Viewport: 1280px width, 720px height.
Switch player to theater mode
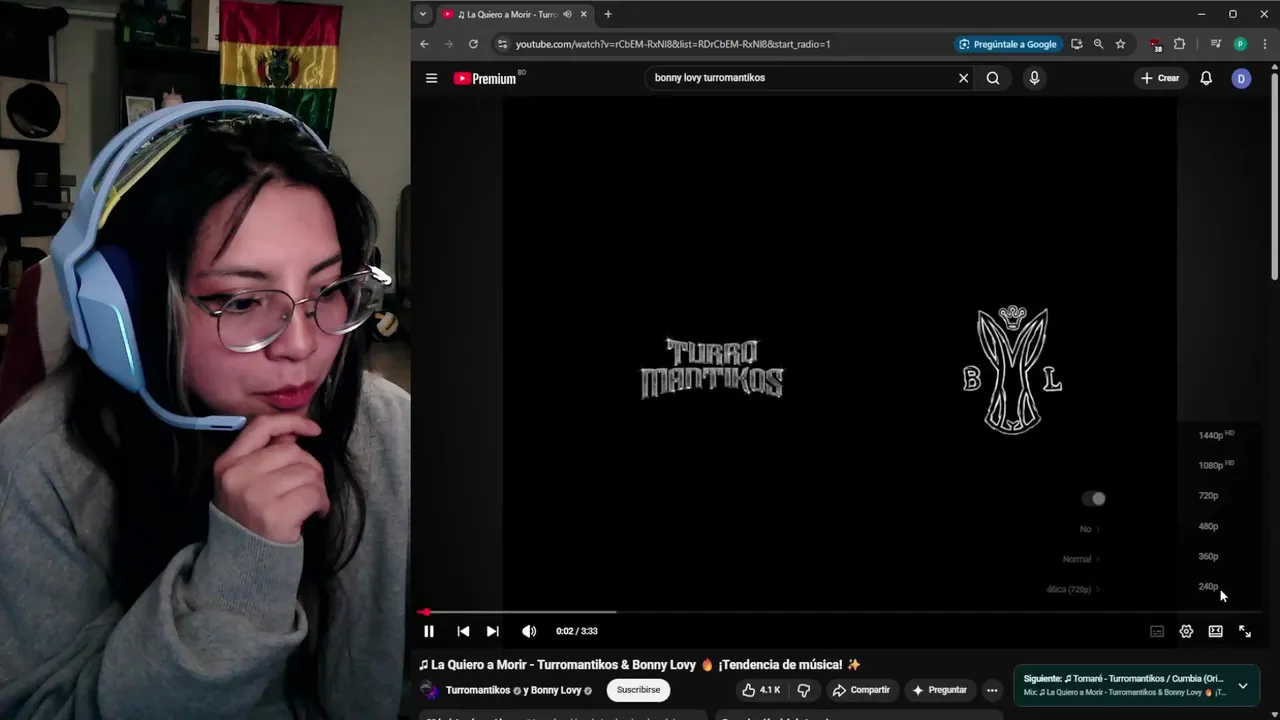pyautogui.click(x=1215, y=631)
